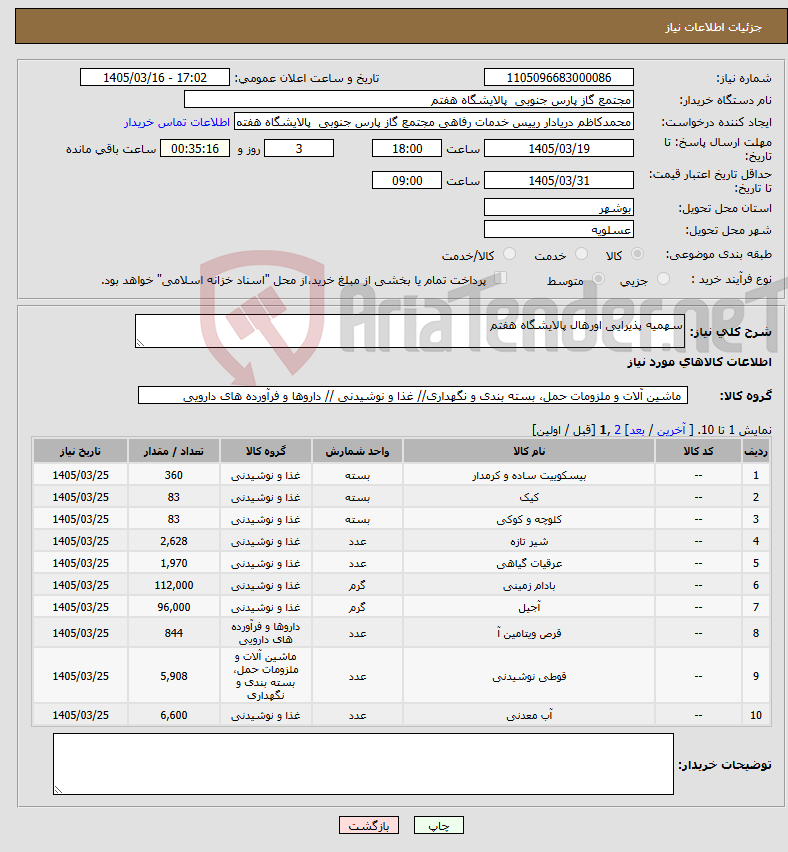Image resolution: width=788 pixels, height=852 pixels.
Task: Select the آجیل item
Action: 529,607
